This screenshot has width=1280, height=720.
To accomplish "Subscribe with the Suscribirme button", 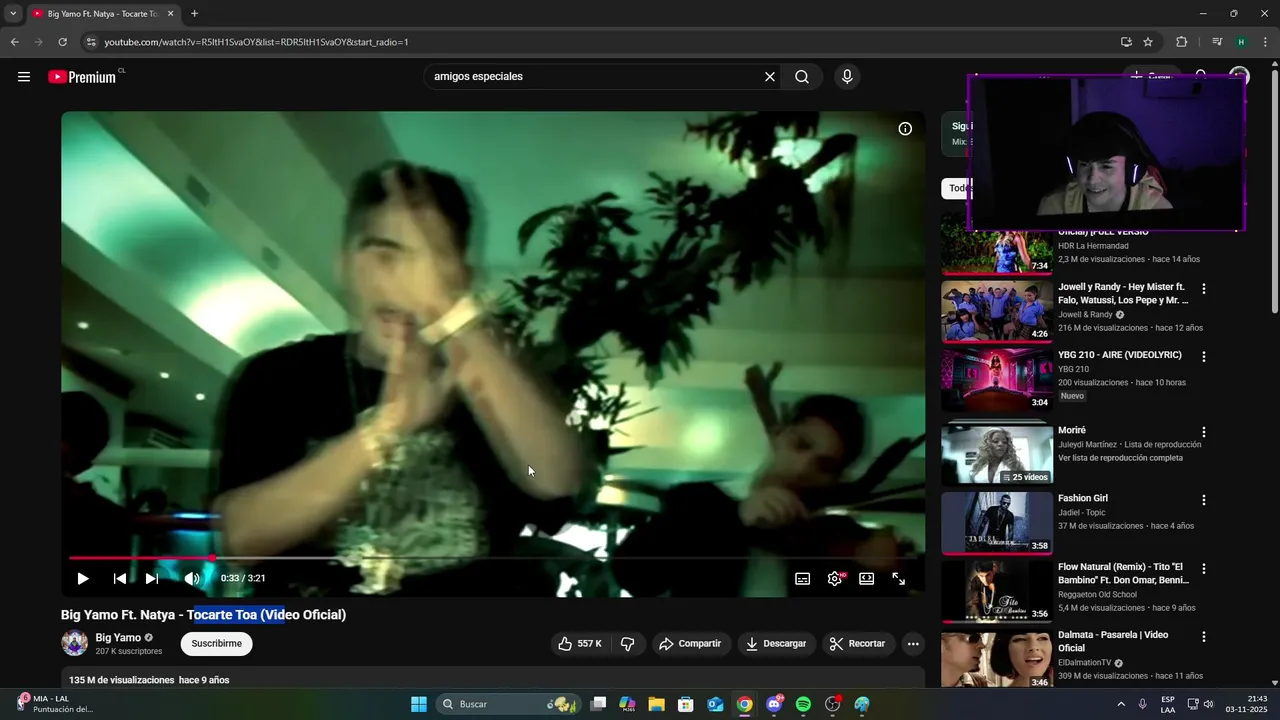I will coord(217,644).
